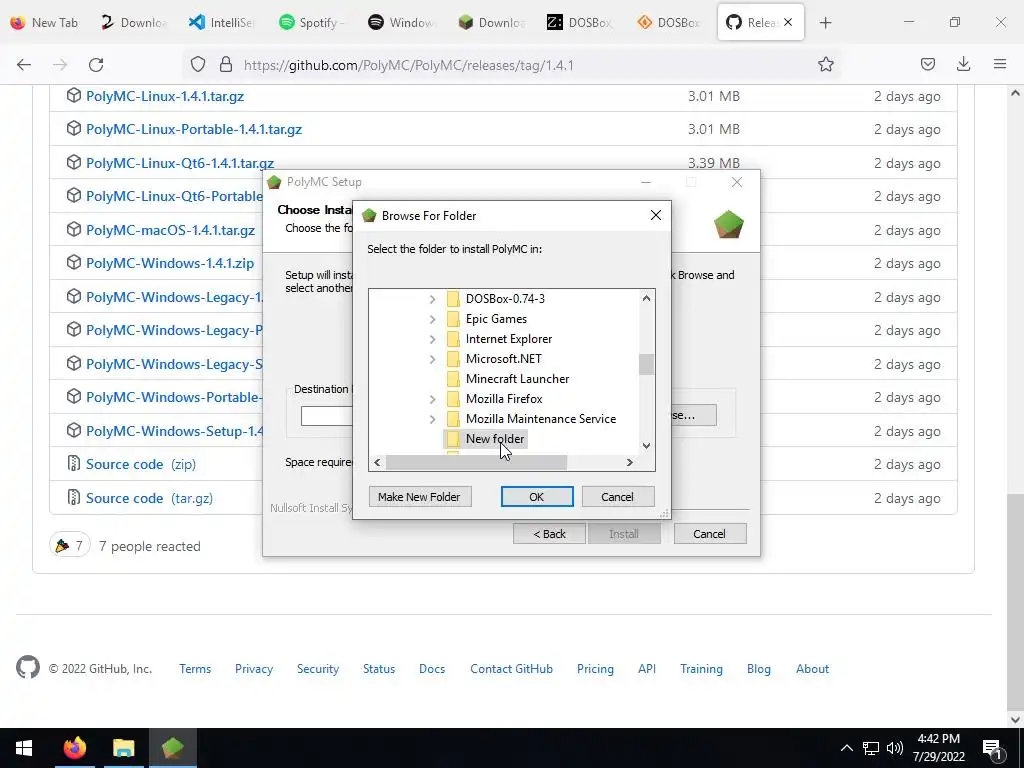Open the Terms footer link
This screenshot has width=1024, height=768.
pos(195,669)
